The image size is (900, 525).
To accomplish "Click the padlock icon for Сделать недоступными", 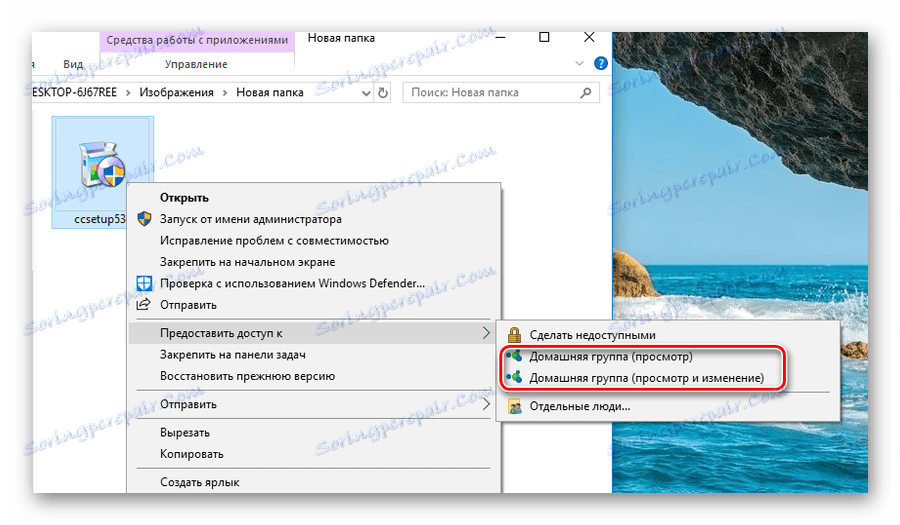I will click(x=514, y=335).
